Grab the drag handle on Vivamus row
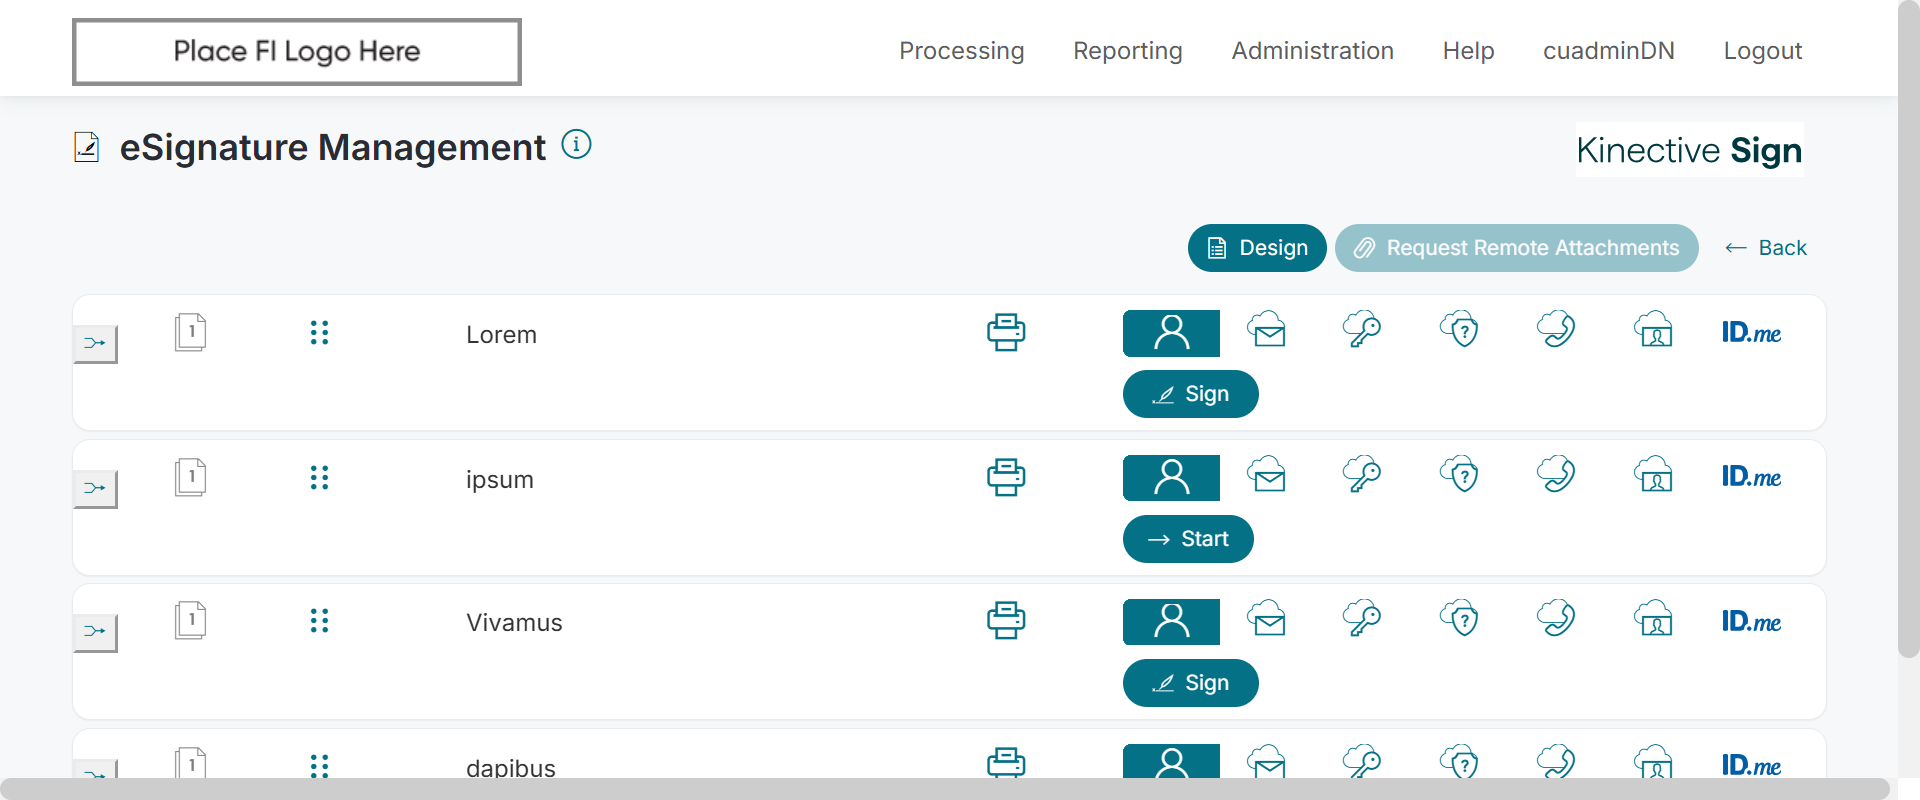Viewport: 1920px width, 800px height. click(x=319, y=621)
